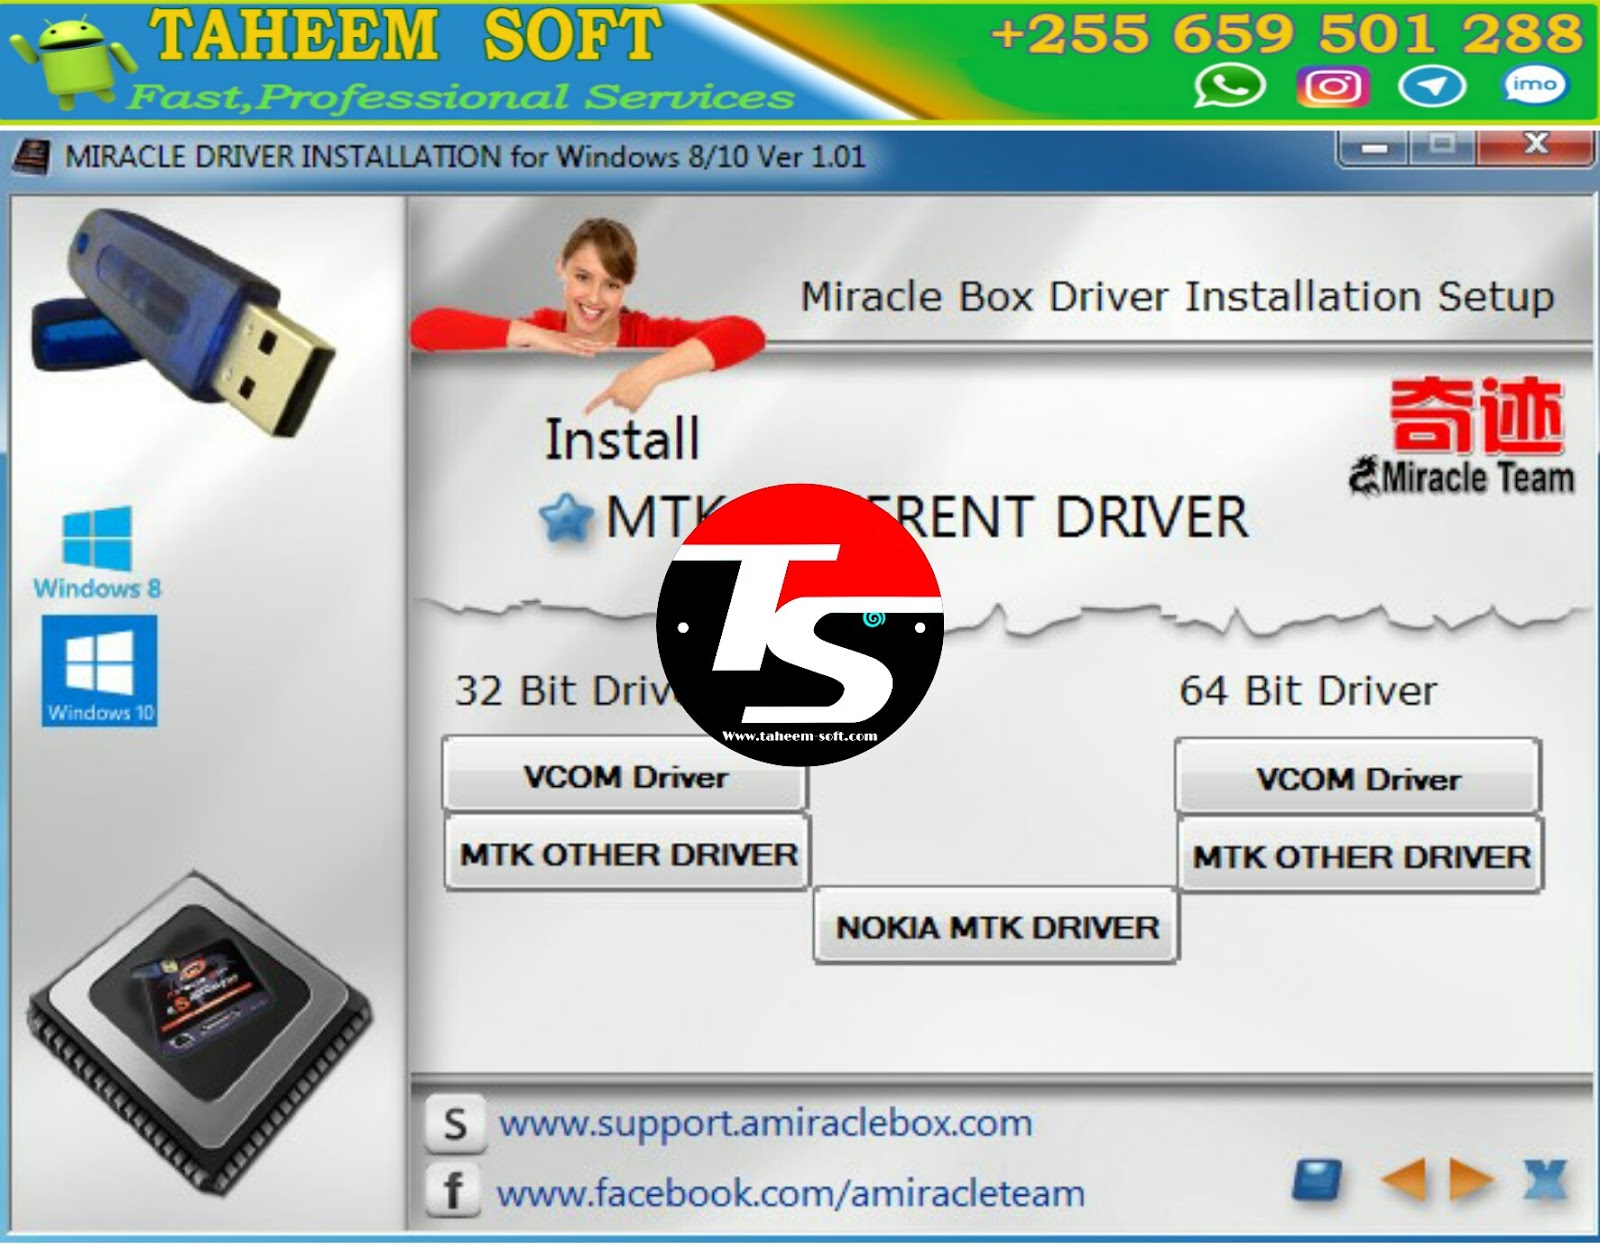Install the NOKIA MTK DRIVER
Viewport: 1600px width, 1250px height.
(x=997, y=927)
